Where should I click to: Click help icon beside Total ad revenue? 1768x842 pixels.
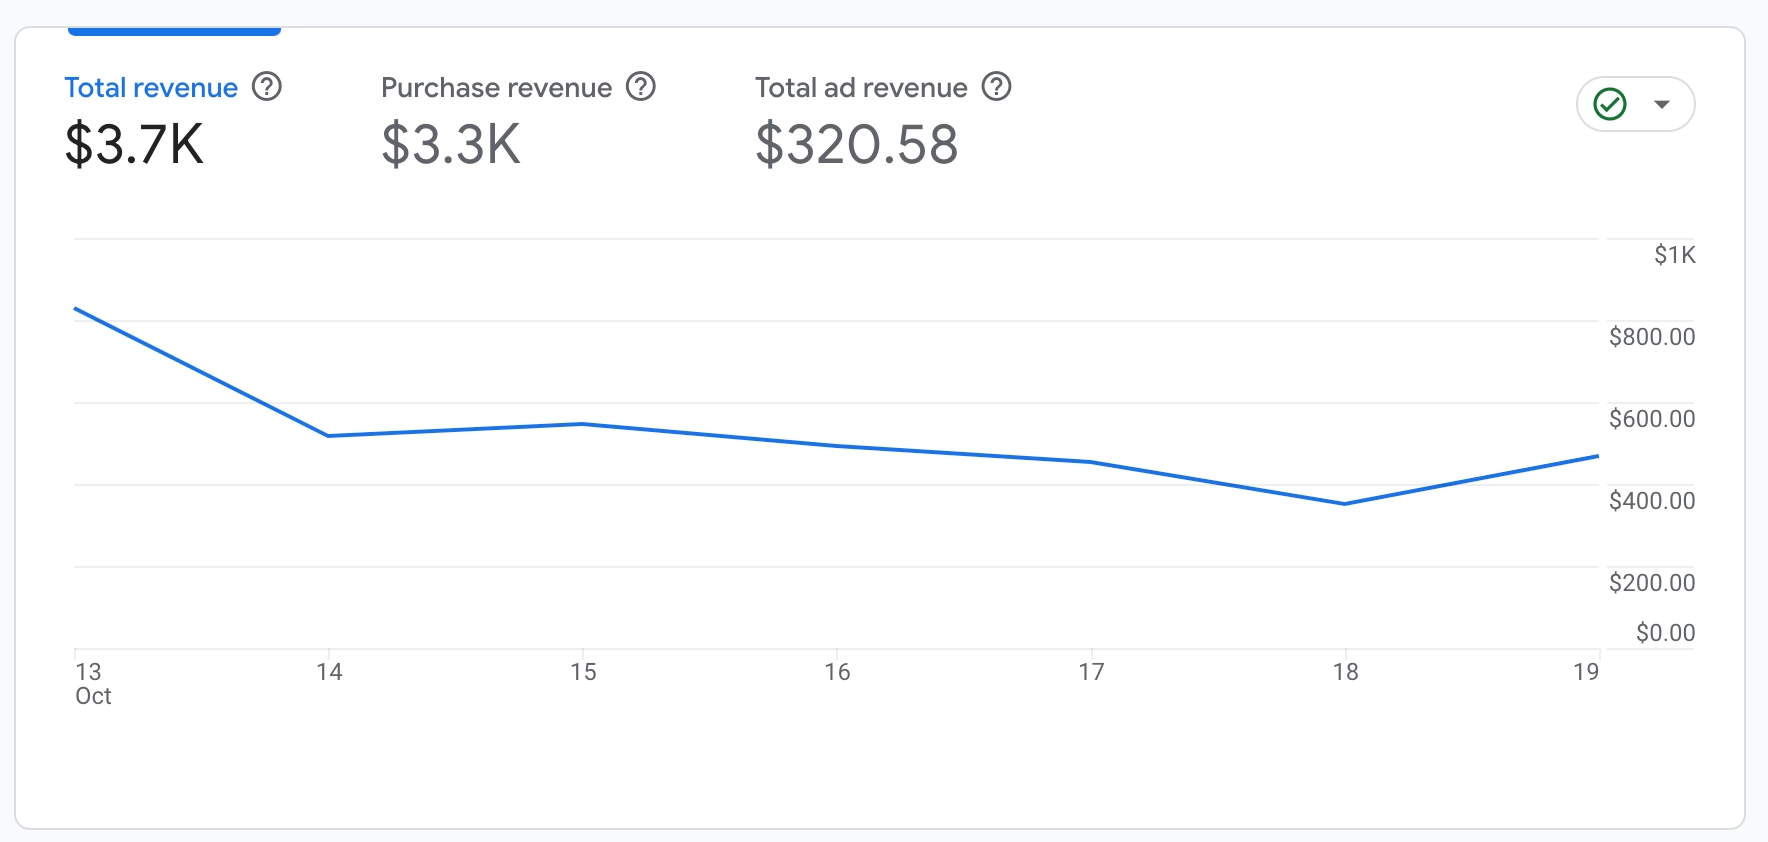tap(997, 87)
